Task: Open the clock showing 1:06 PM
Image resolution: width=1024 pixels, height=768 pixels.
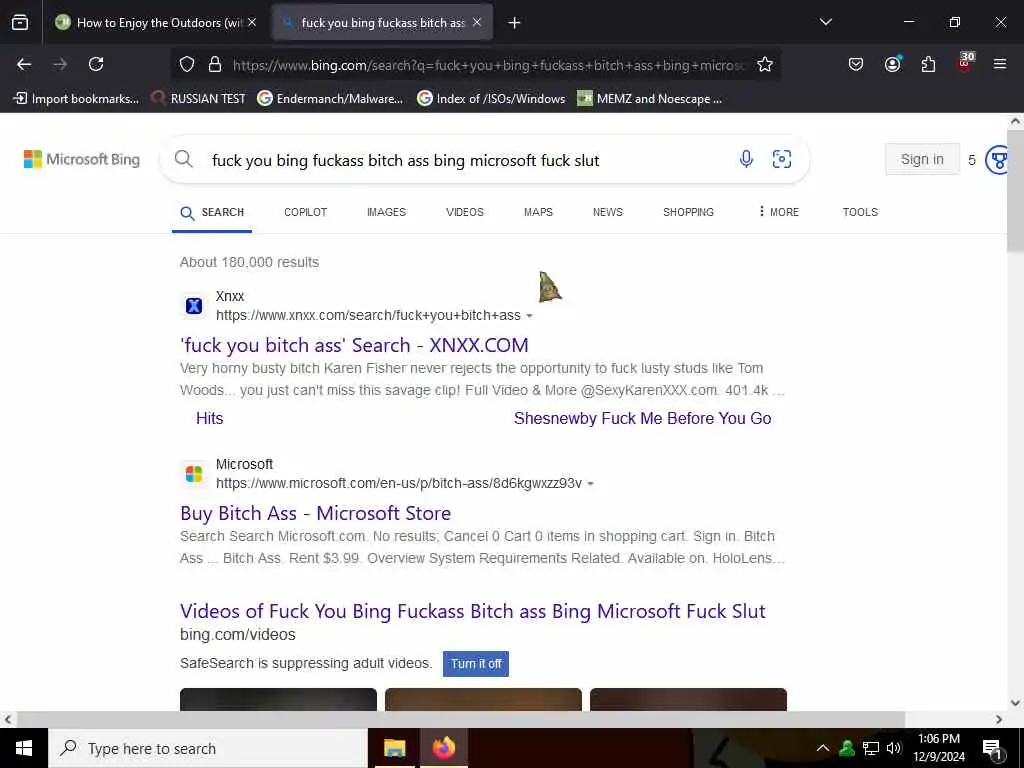Action: point(939,748)
